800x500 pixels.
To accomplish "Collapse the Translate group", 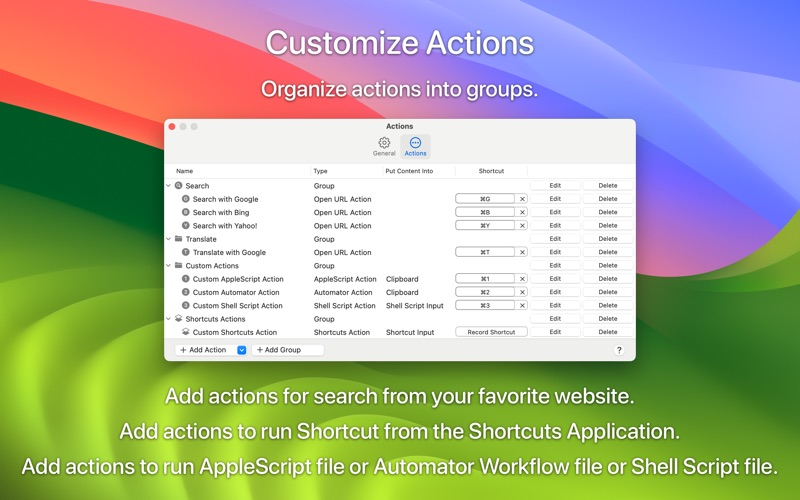I will 168,239.
